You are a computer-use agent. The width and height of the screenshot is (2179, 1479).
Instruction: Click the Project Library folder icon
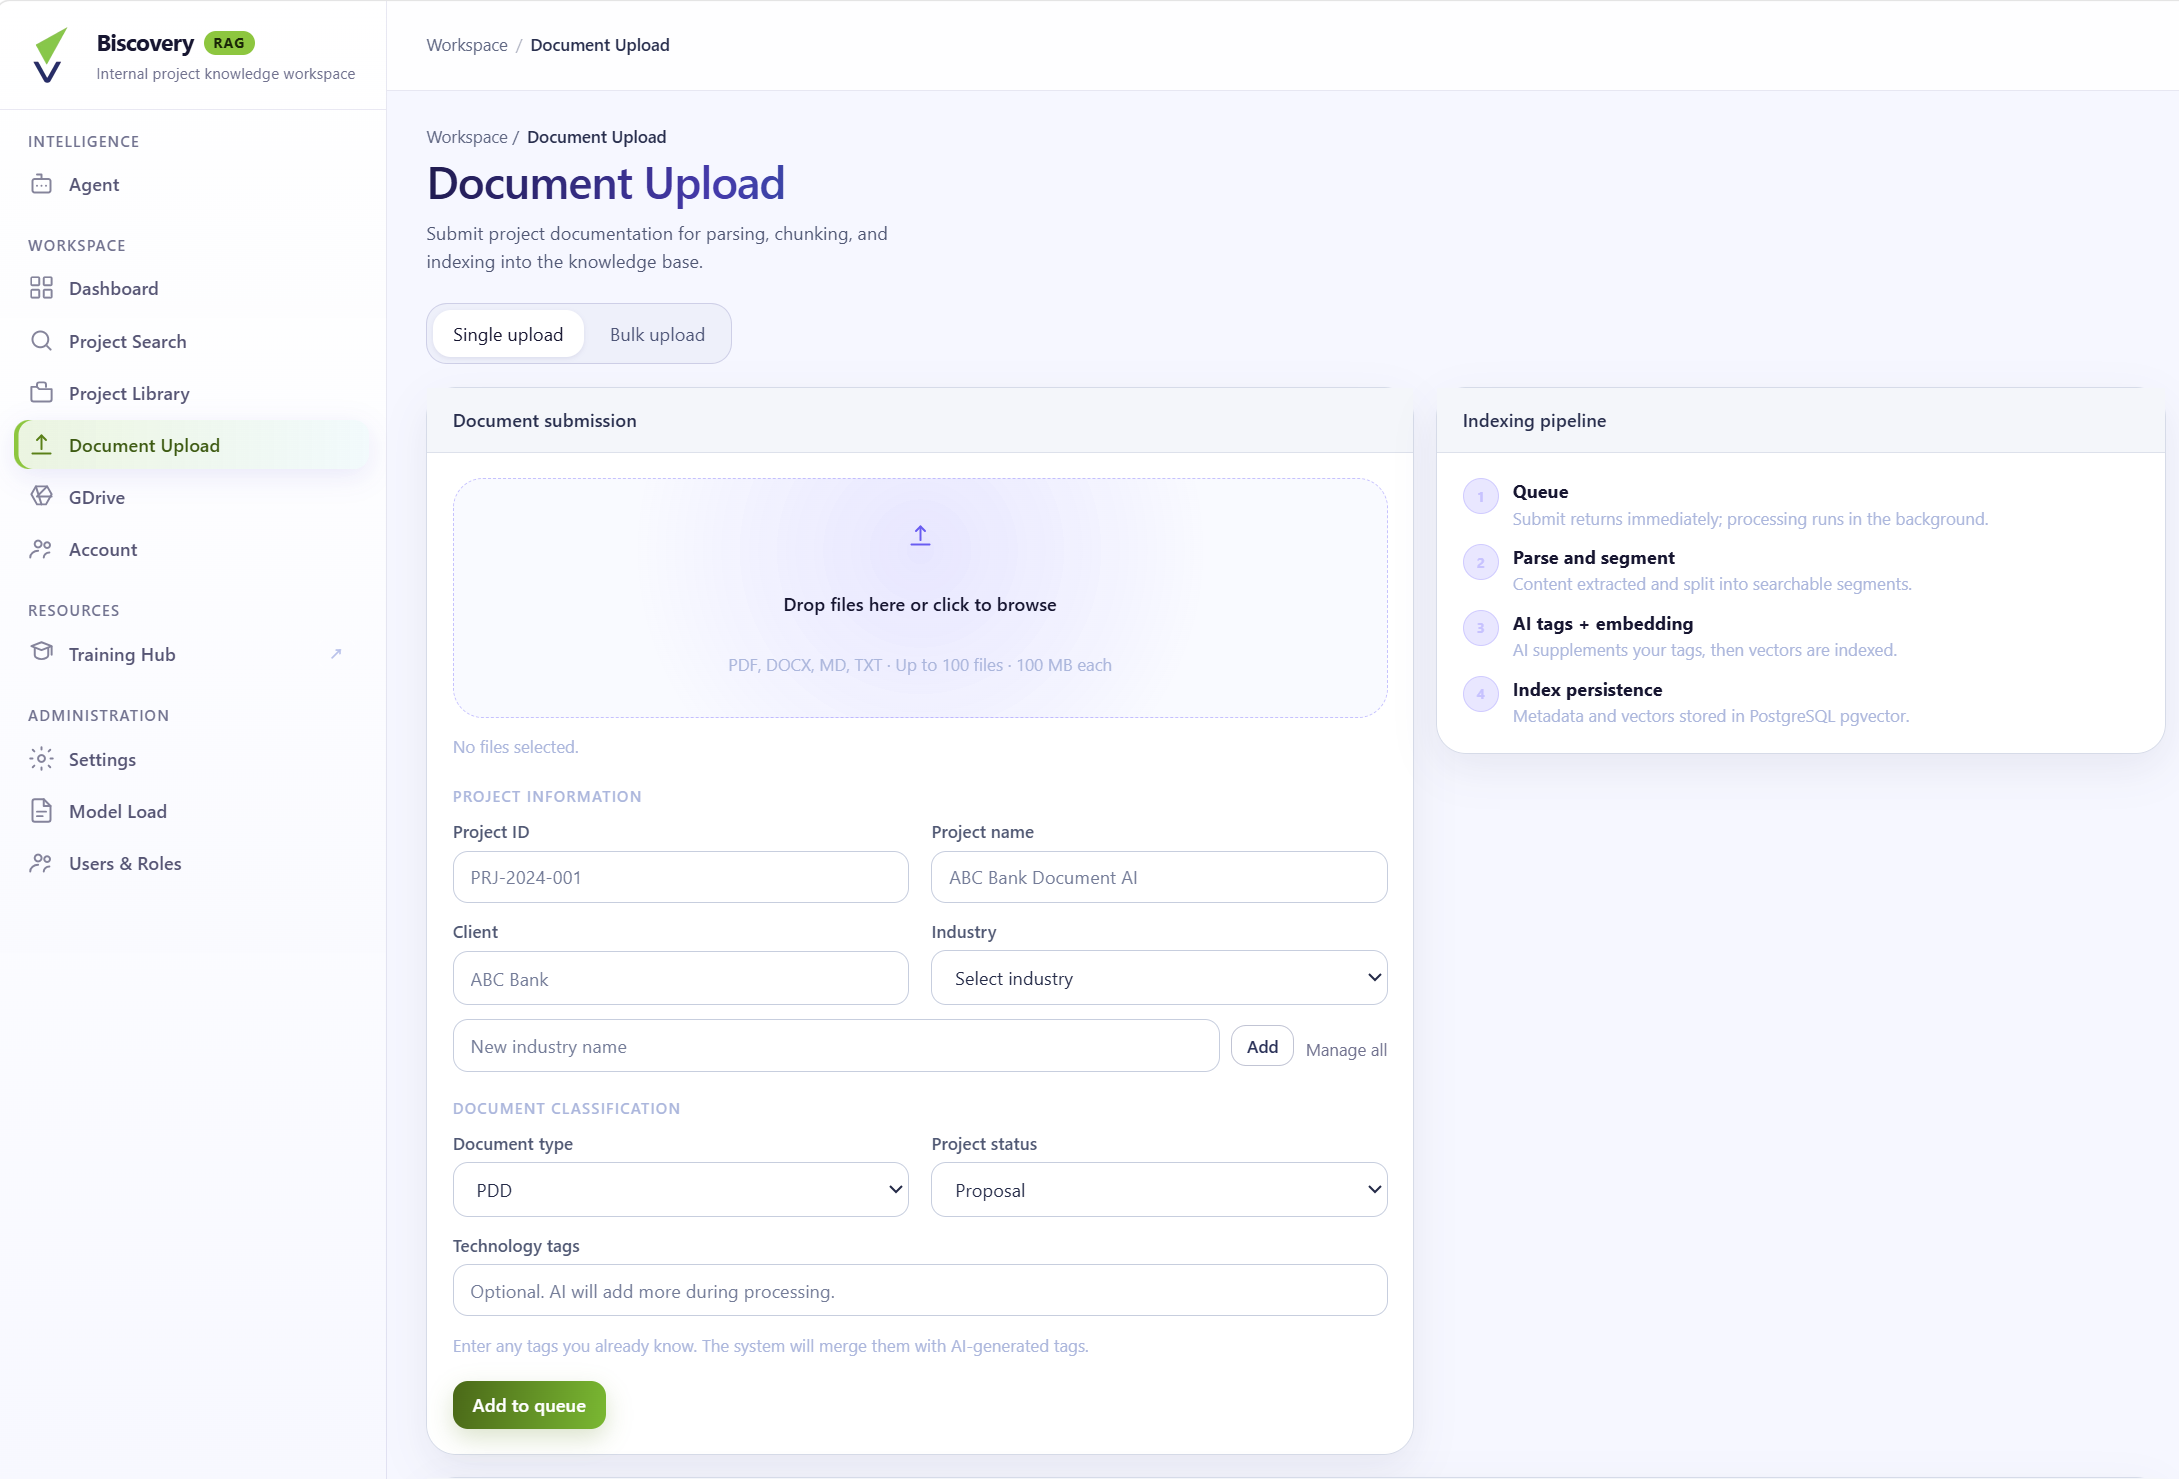(41, 392)
